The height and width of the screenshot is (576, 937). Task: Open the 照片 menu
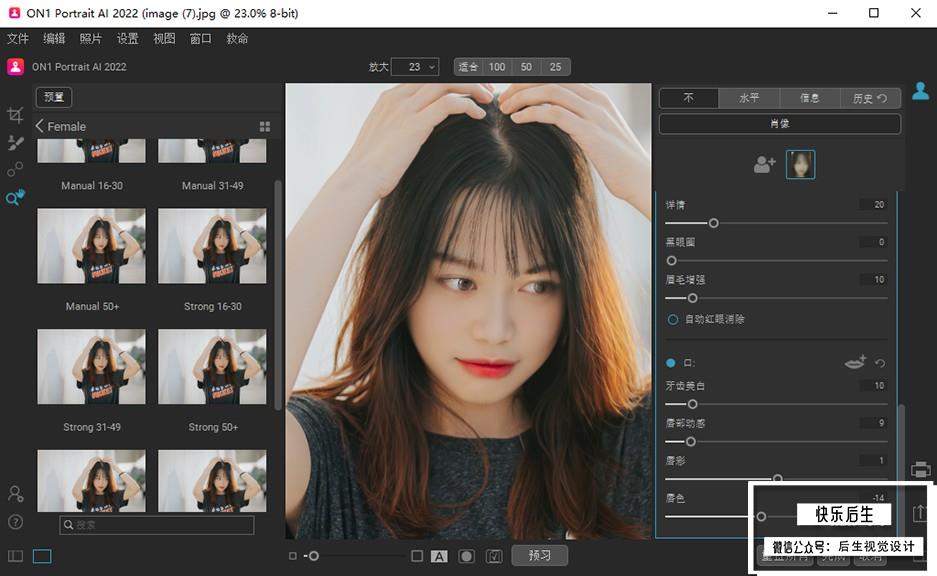coord(91,39)
